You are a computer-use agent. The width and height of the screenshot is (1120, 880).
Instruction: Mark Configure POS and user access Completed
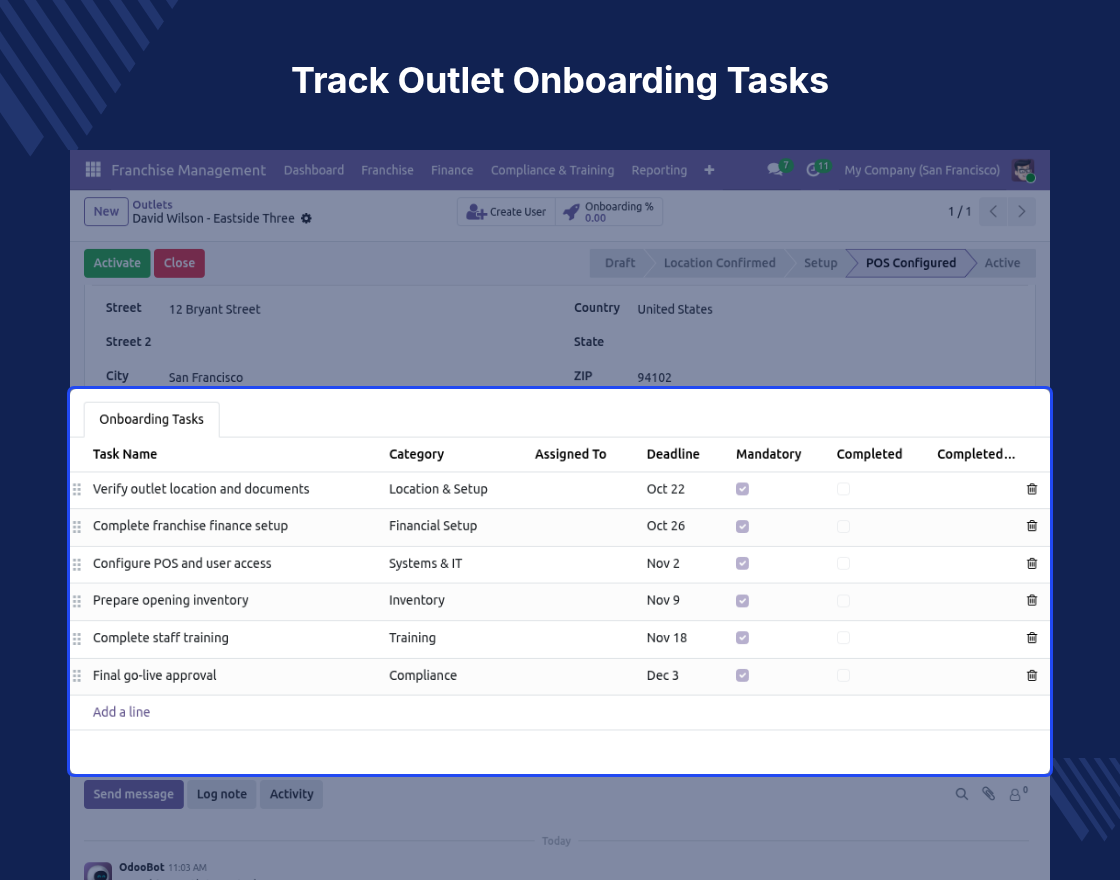click(x=843, y=564)
